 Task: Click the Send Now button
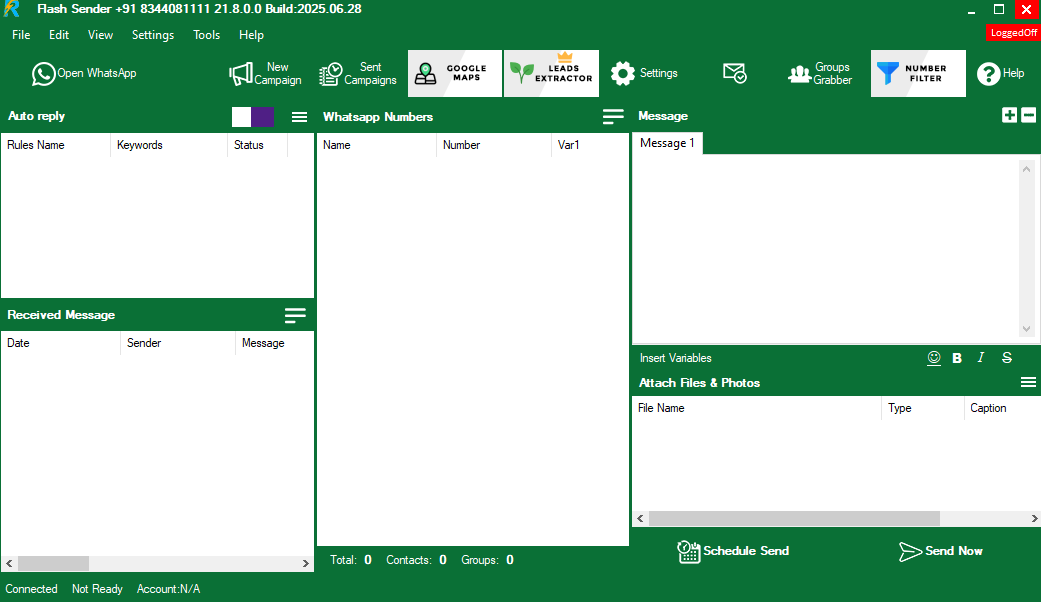[x=940, y=551]
